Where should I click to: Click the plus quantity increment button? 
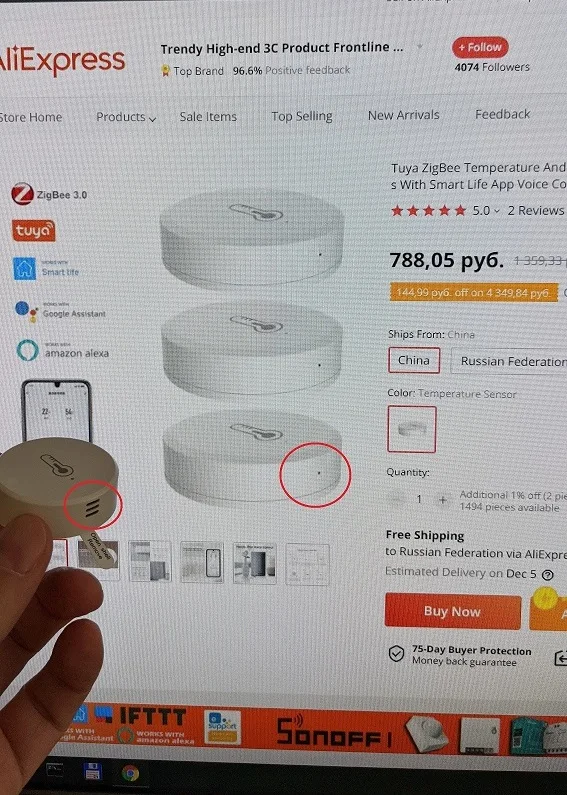pos(443,499)
